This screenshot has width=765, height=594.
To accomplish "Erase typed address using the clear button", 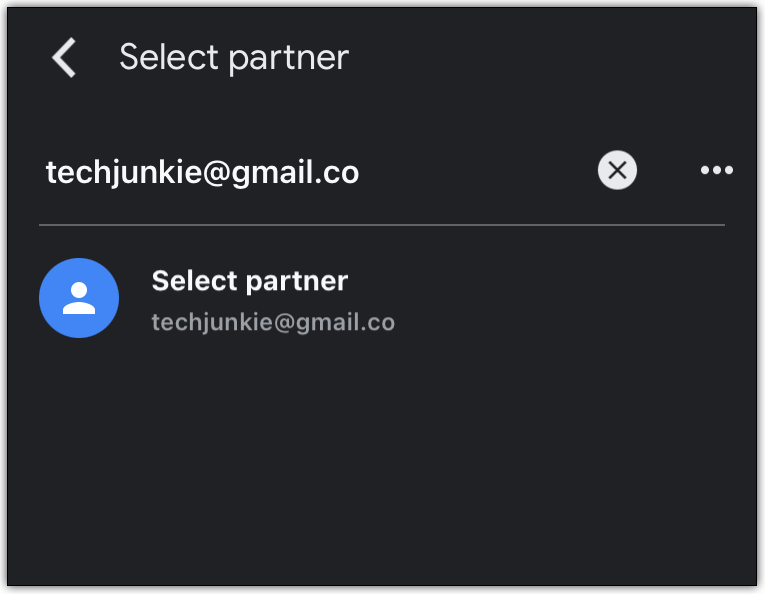I will pyautogui.click(x=617, y=171).
